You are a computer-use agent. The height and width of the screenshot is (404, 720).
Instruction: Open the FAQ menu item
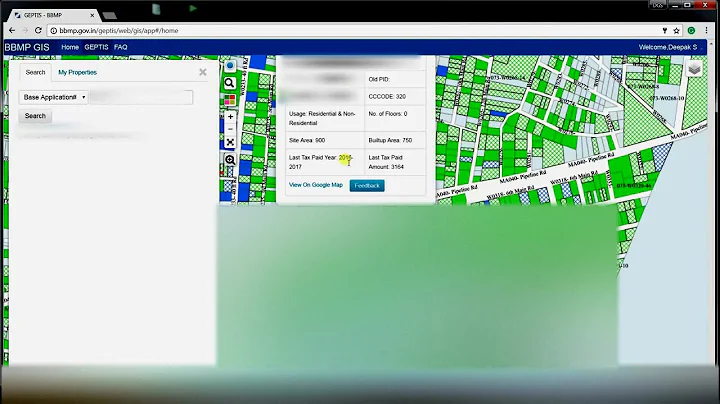(121, 47)
